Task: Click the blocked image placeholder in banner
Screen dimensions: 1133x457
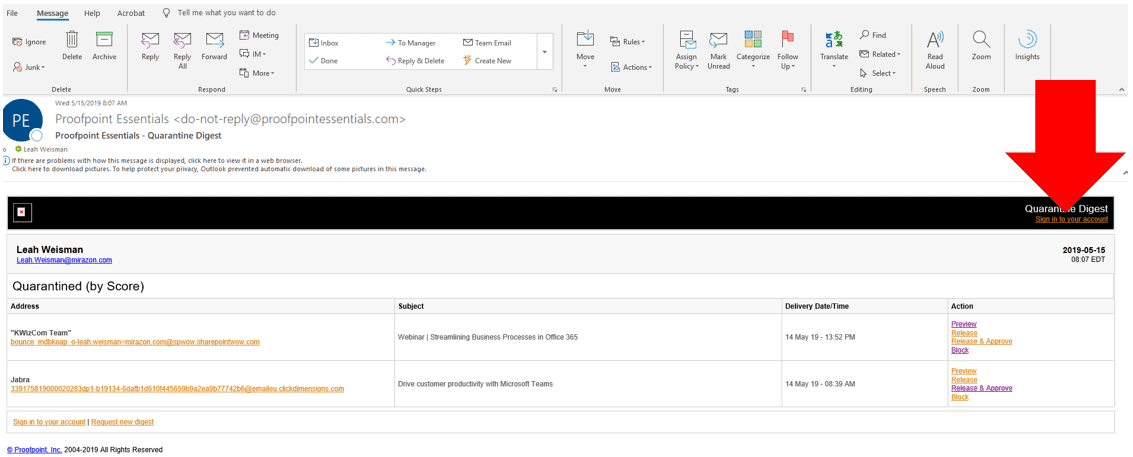Action: click(x=22, y=212)
